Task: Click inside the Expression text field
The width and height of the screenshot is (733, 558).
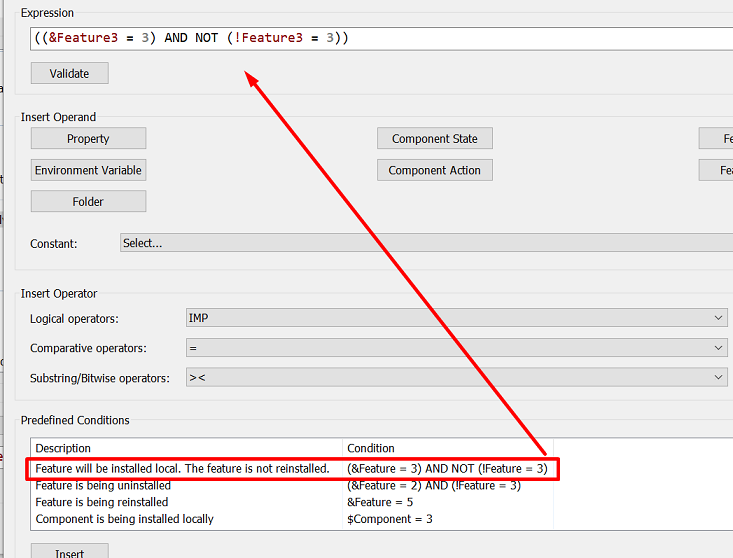Action: click(x=450, y=38)
